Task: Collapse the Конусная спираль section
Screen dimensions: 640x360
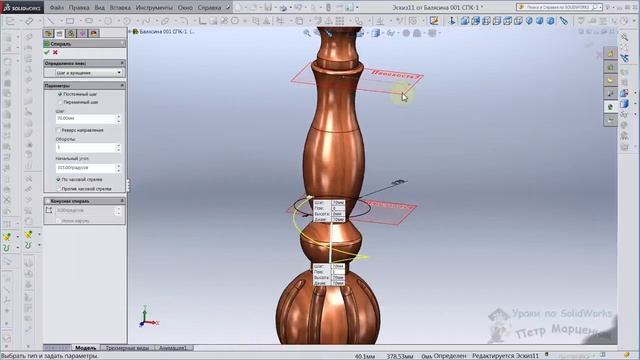Action: 122,201
